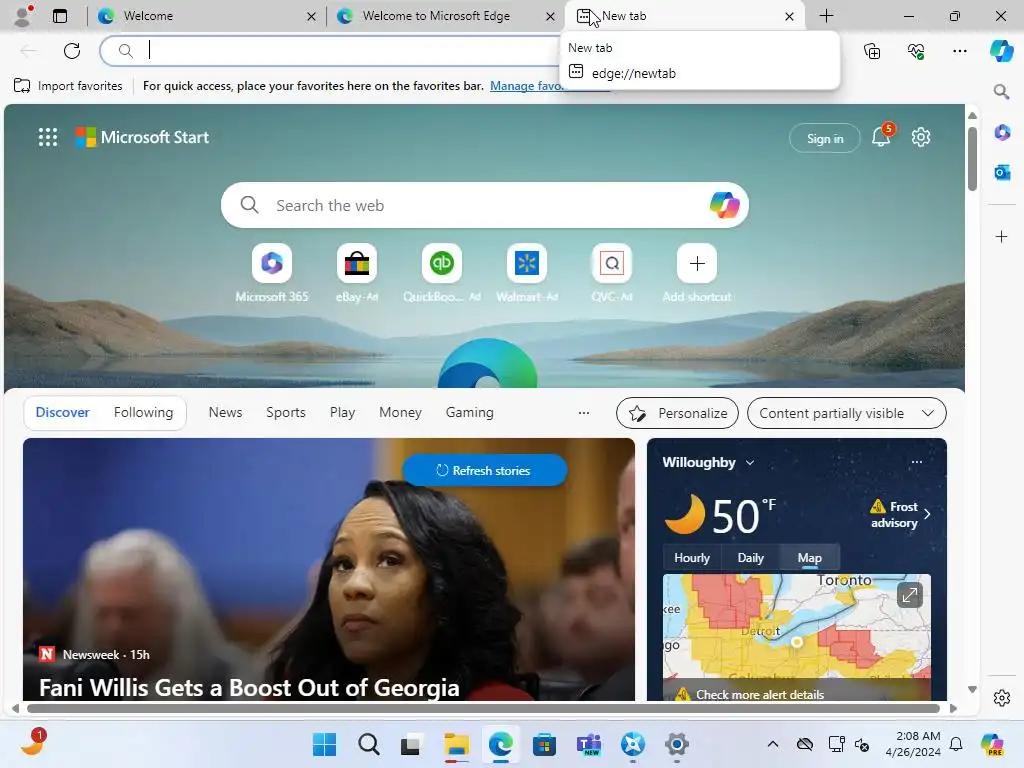Viewport: 1024px width, 768px height.
Task: Open the Manage favorites link
Action: pyautogui.click(x=525, y=86)
